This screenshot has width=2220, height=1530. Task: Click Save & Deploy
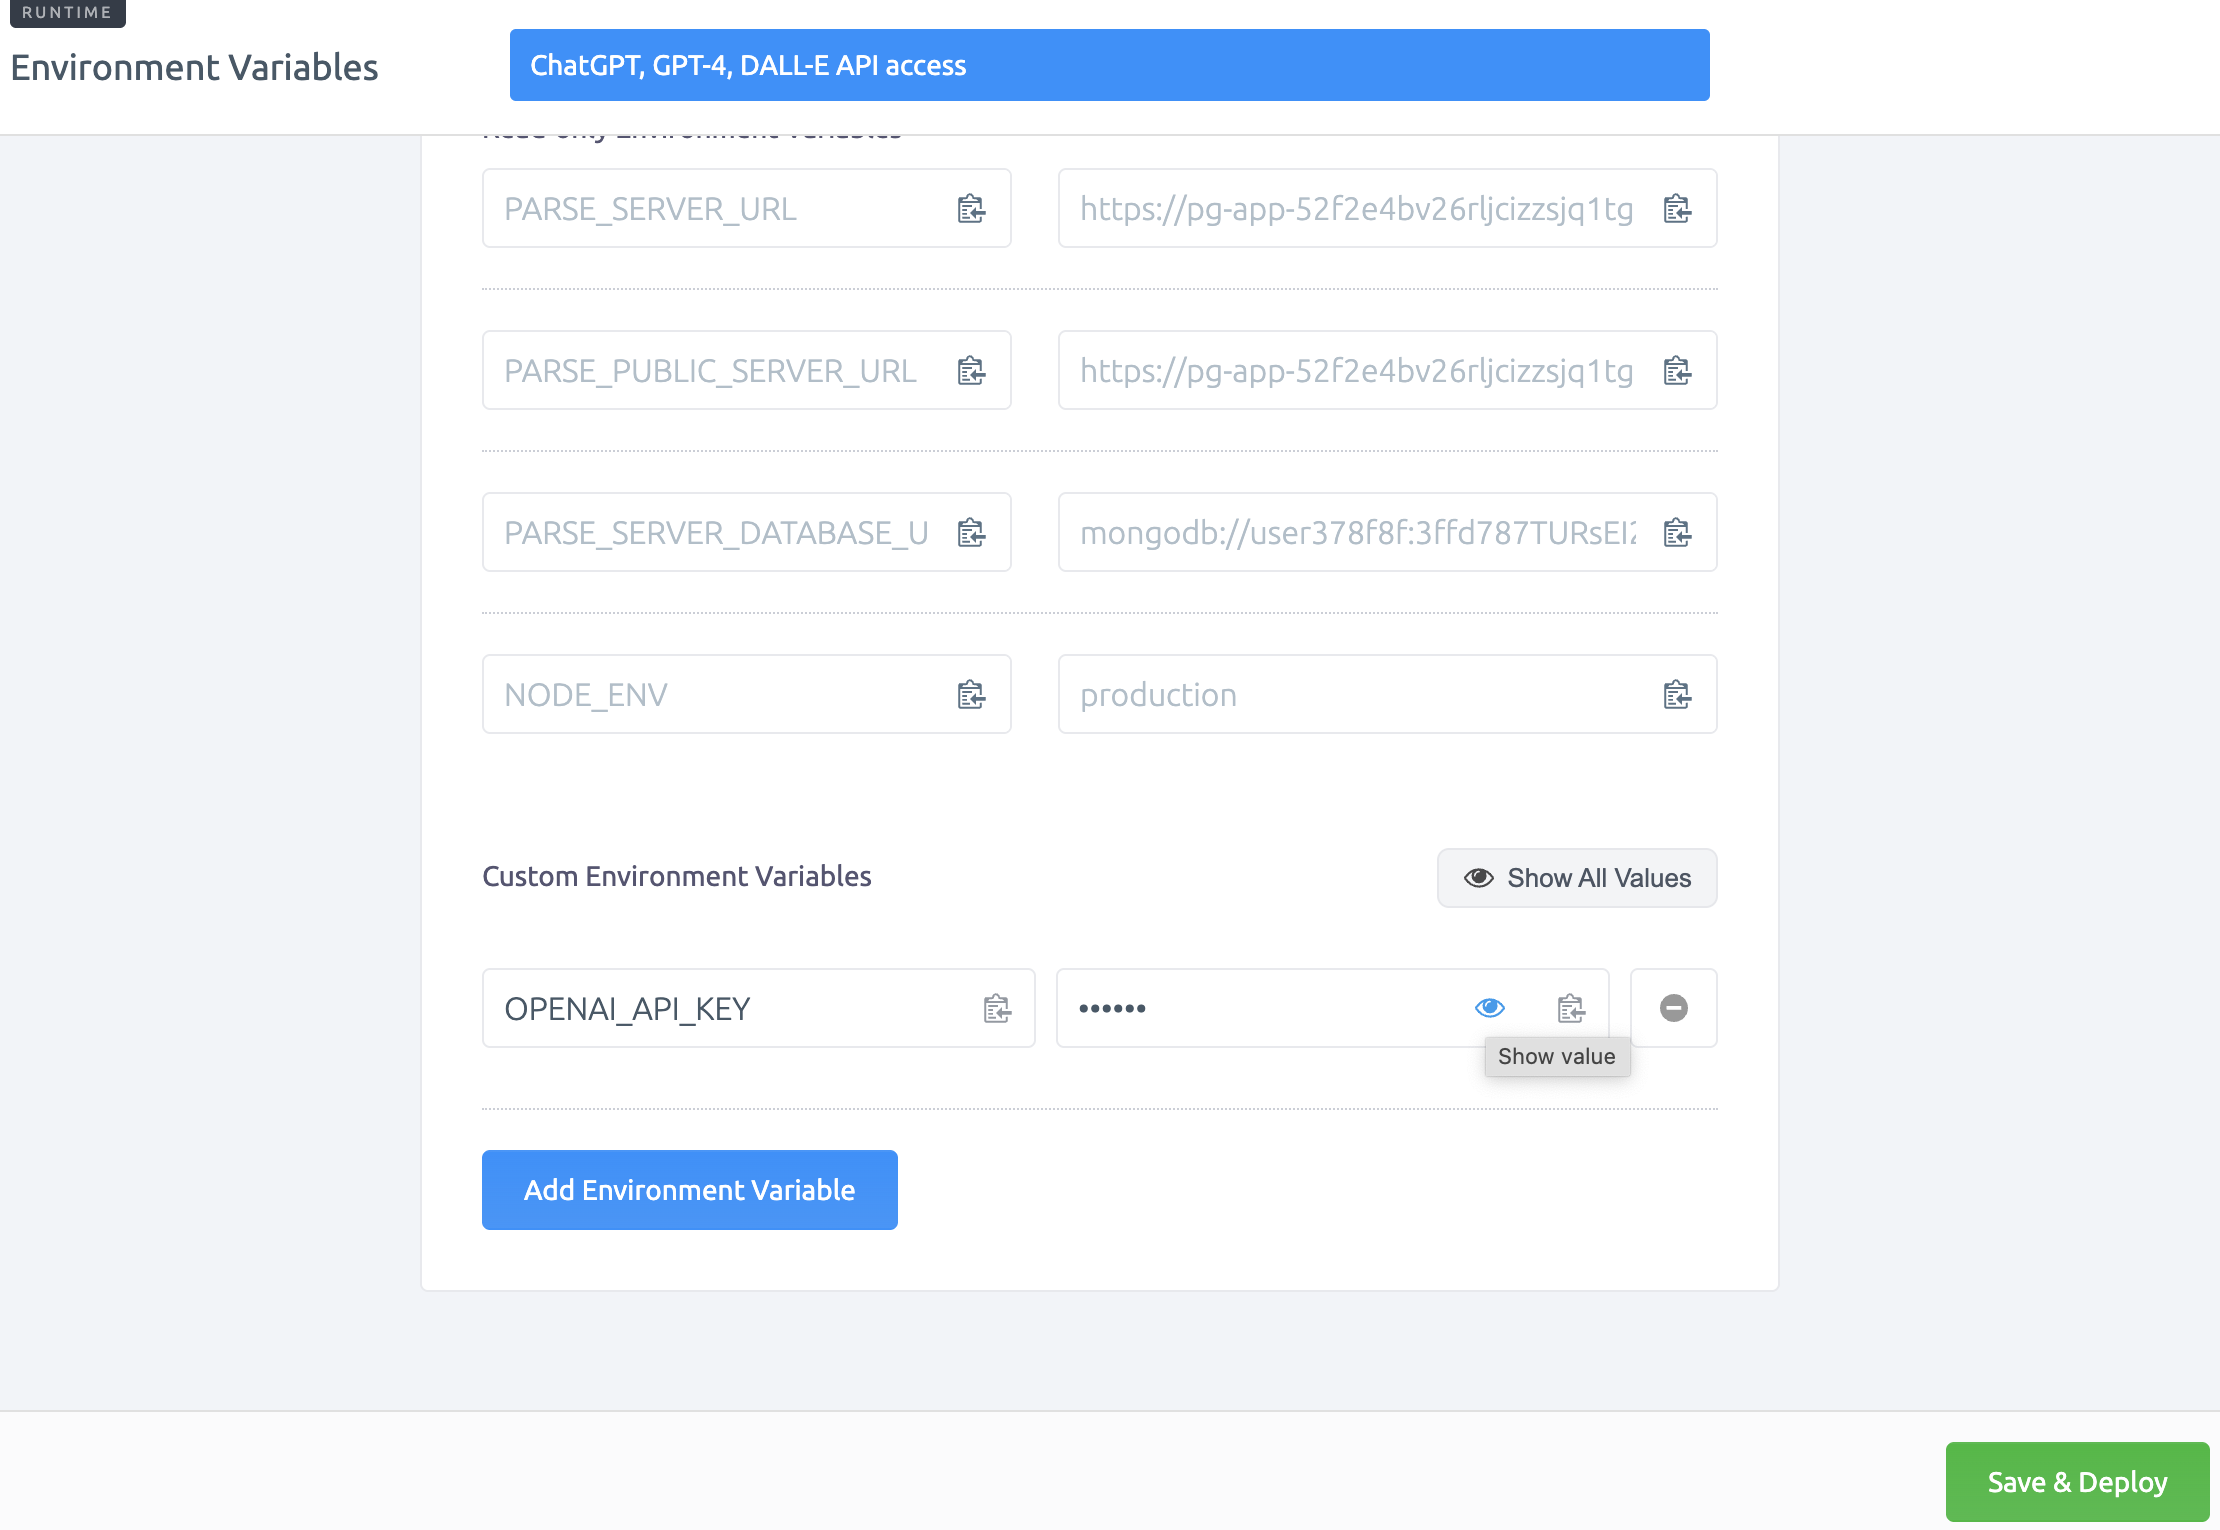(2077, 1482)
